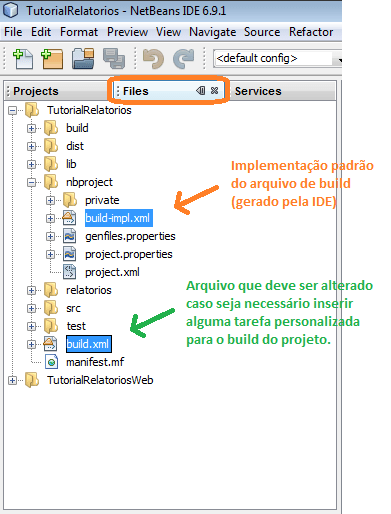Select the manifest.mf file name
Image resolution: width=391 pixels, height=514 pixels.
(x=95, y=362)
